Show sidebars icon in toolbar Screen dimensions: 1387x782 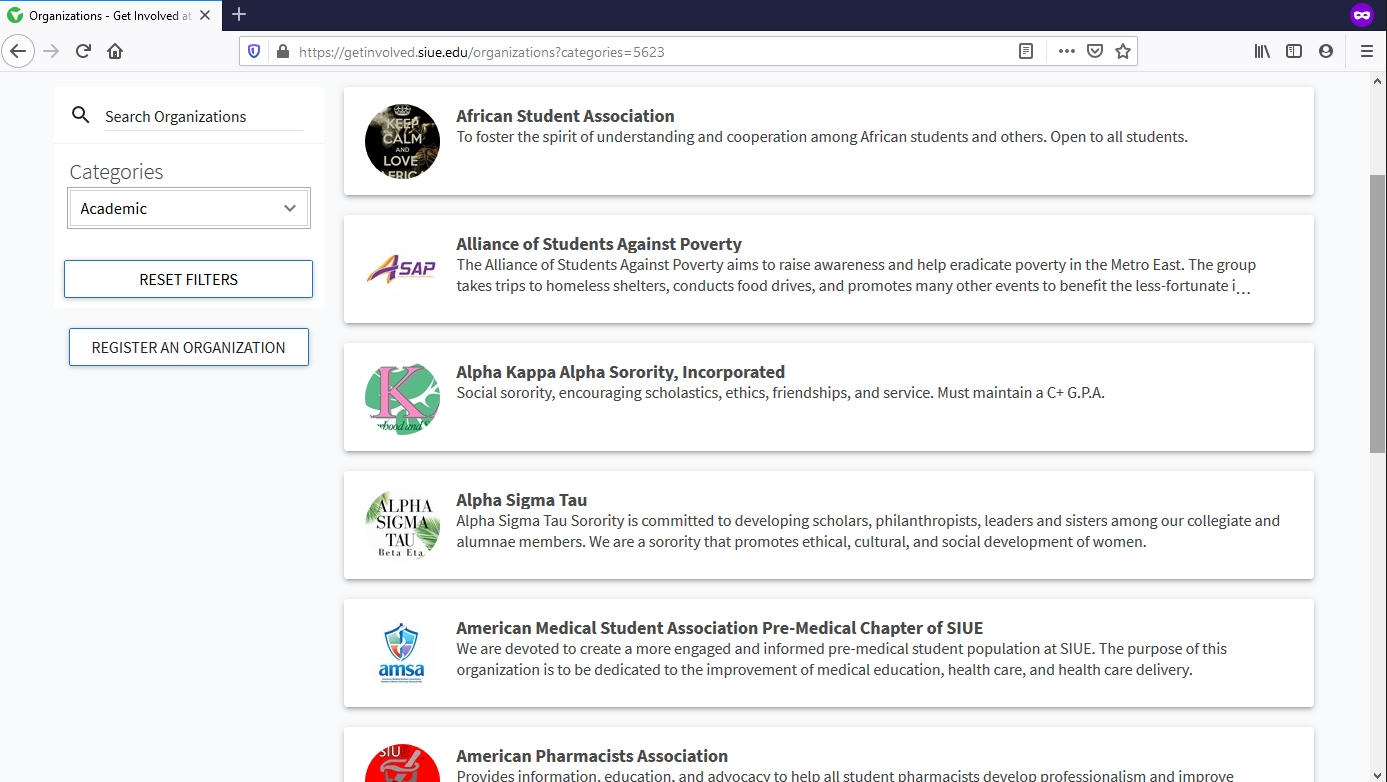click(1294, 51)
